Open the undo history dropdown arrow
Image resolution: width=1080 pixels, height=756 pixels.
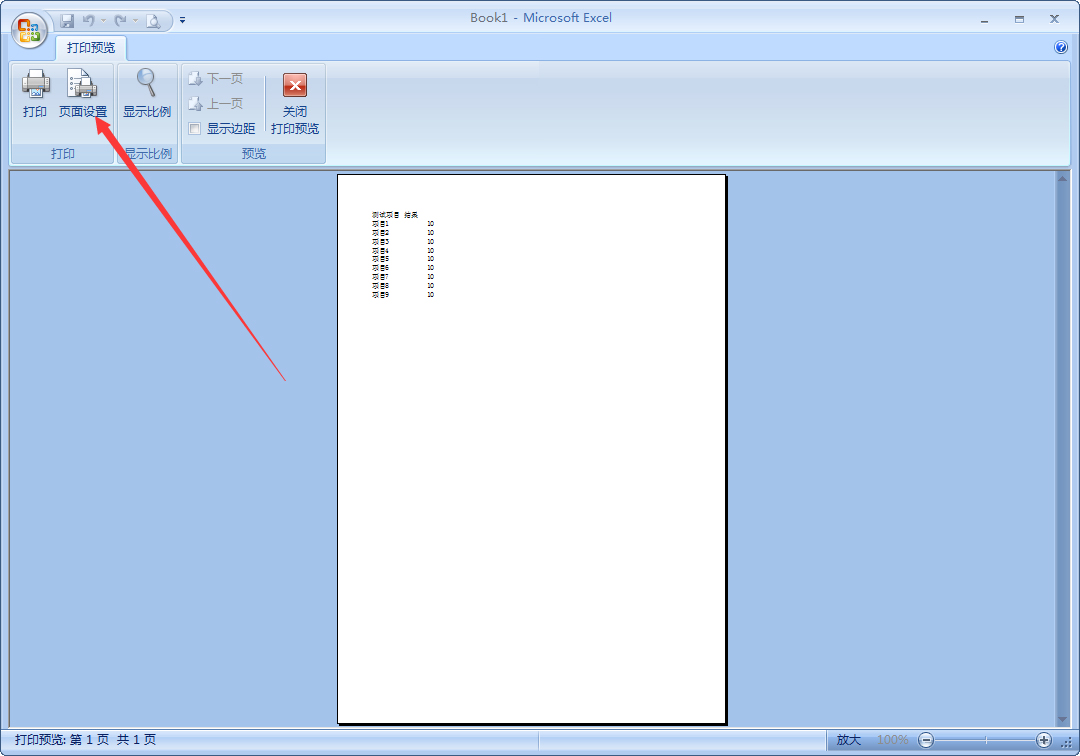pyautogui.click(x=104, y=20)
